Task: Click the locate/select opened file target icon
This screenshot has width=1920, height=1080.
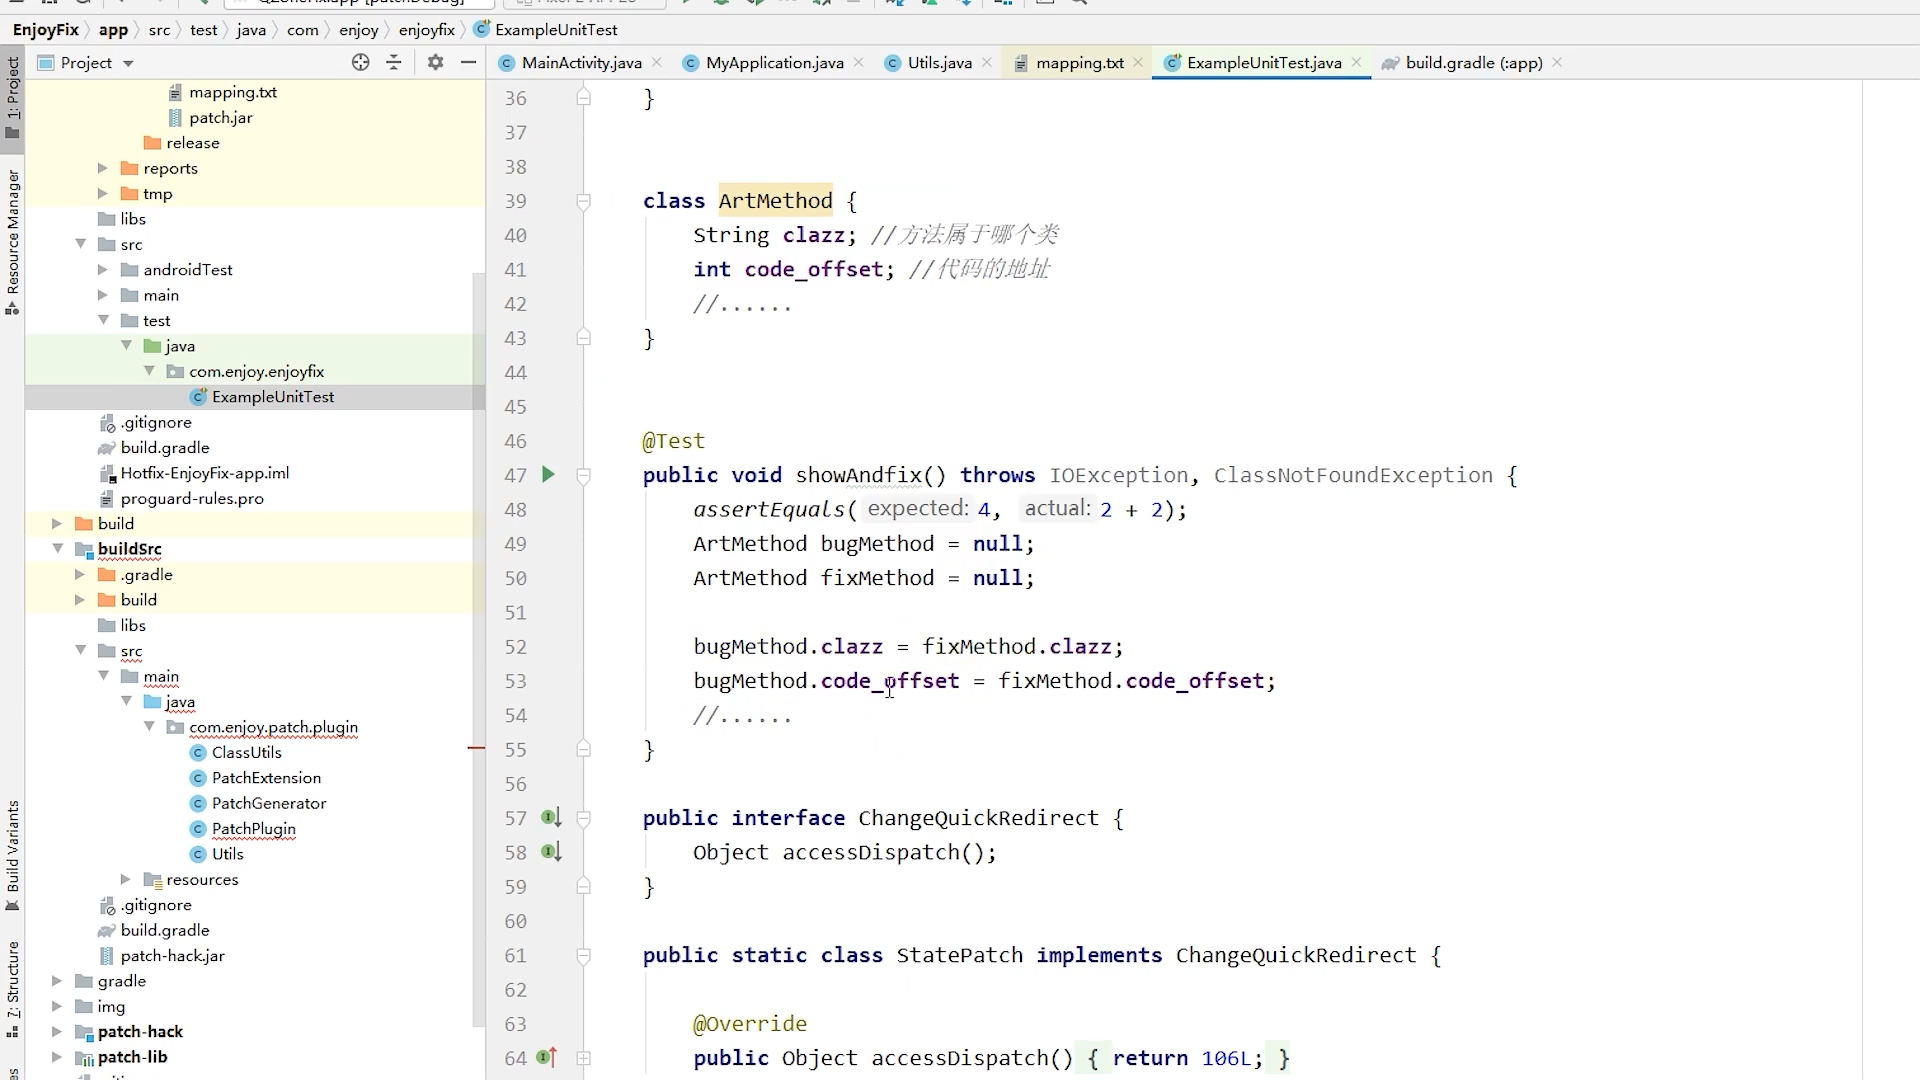Action: pos(361,62)
